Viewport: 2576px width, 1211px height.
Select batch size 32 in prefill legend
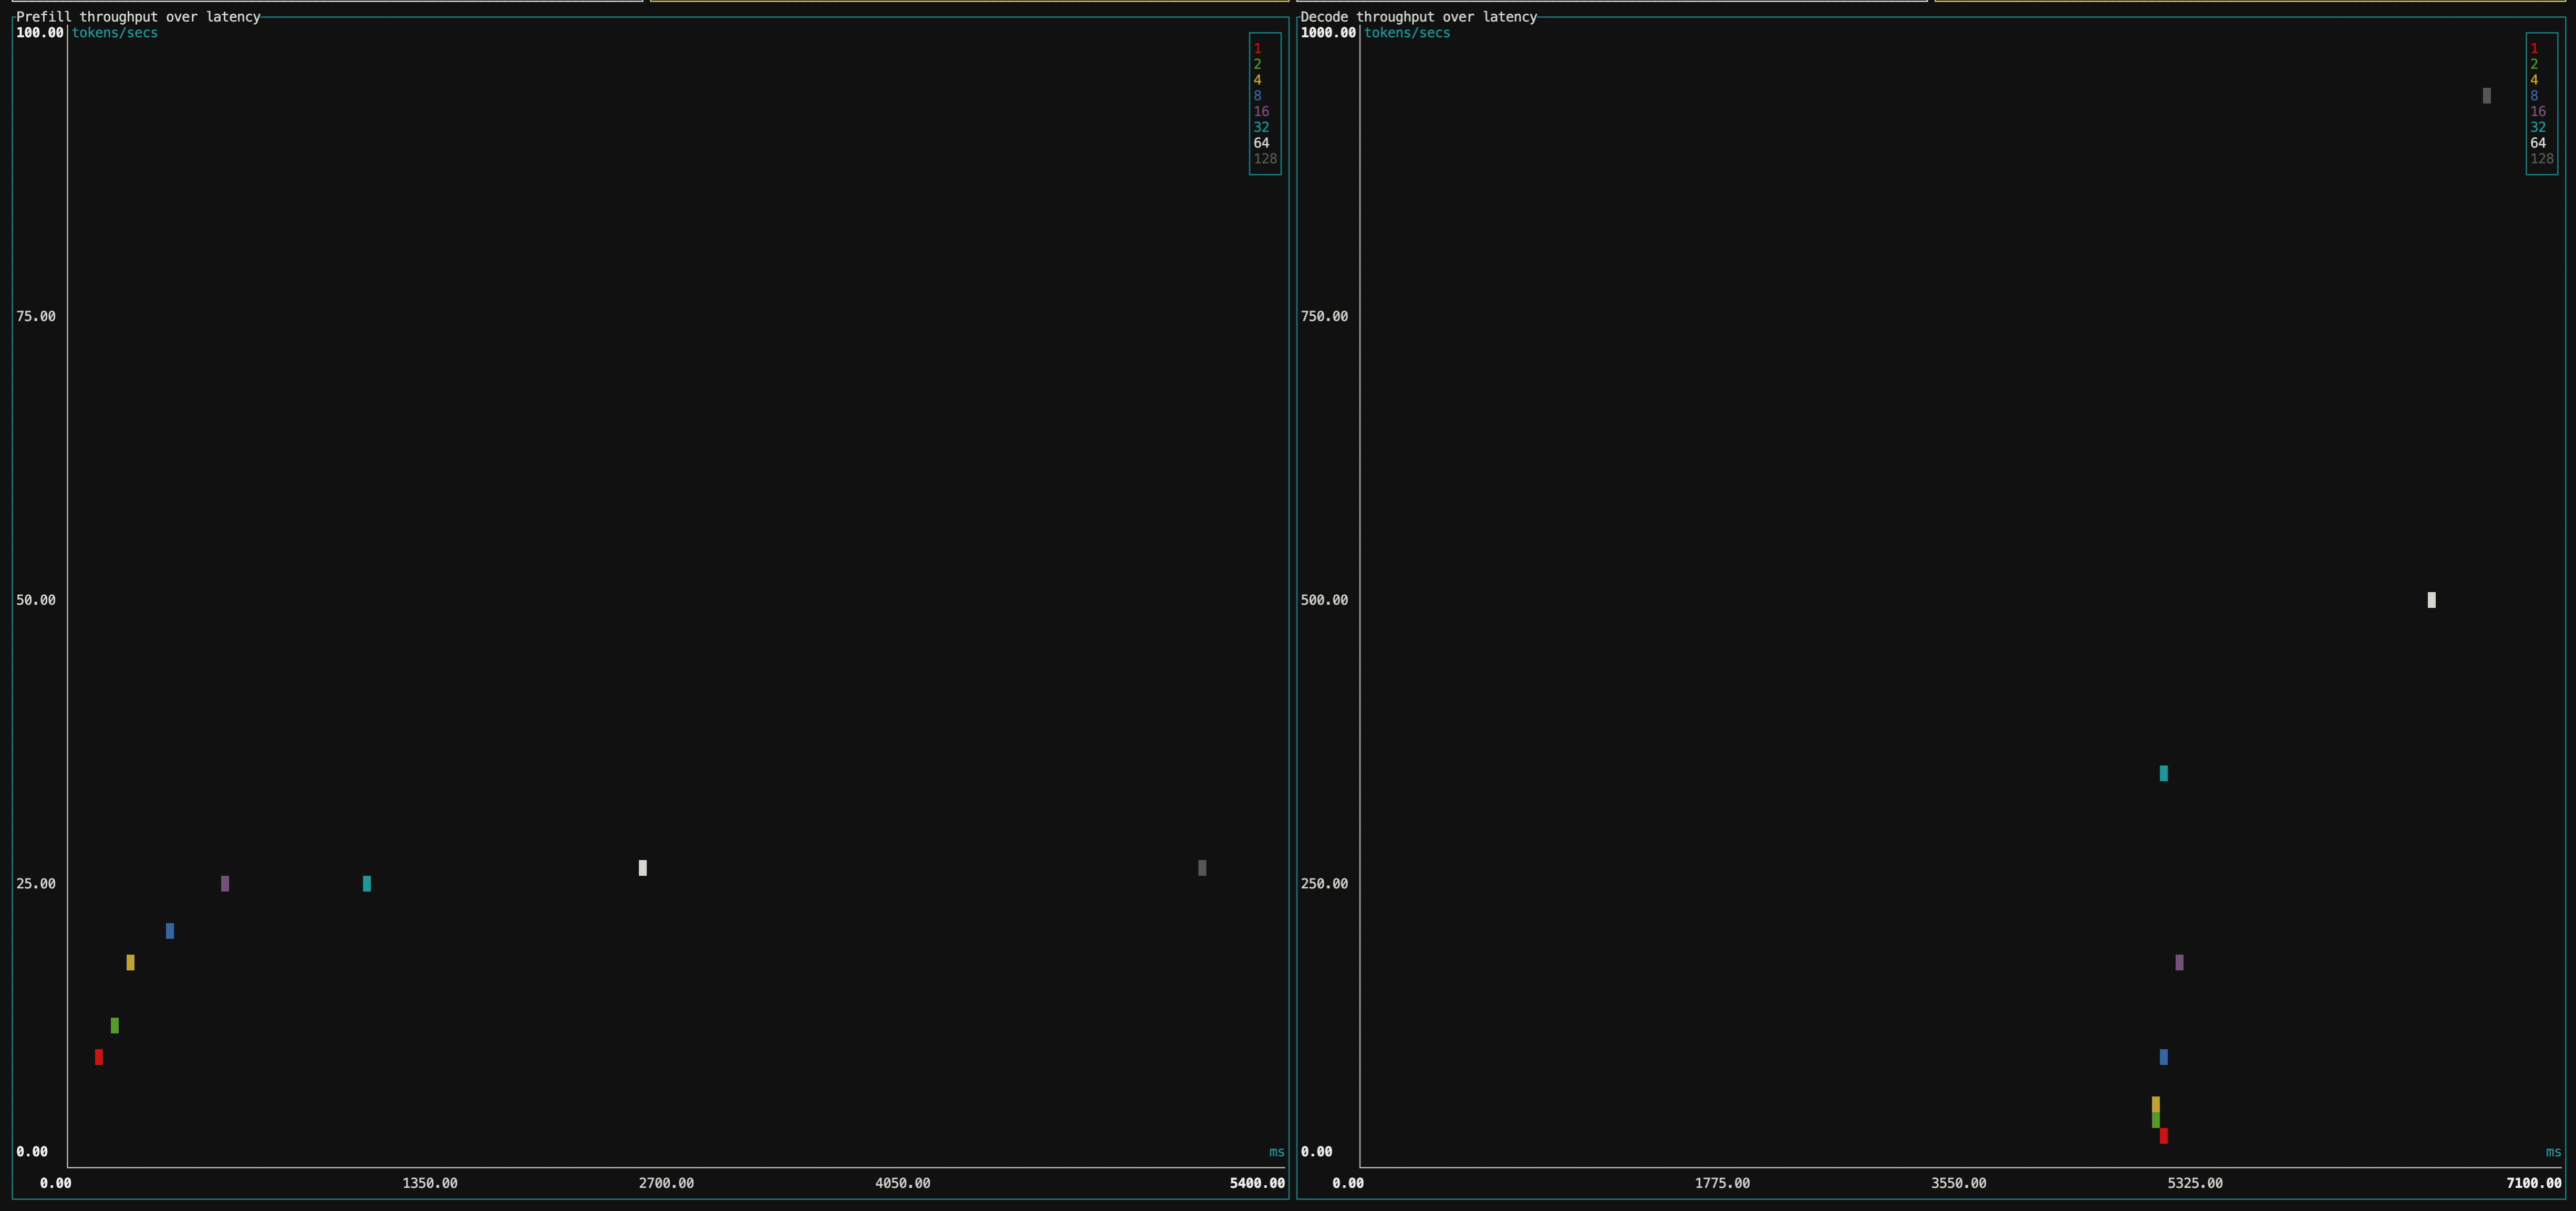1259,127
